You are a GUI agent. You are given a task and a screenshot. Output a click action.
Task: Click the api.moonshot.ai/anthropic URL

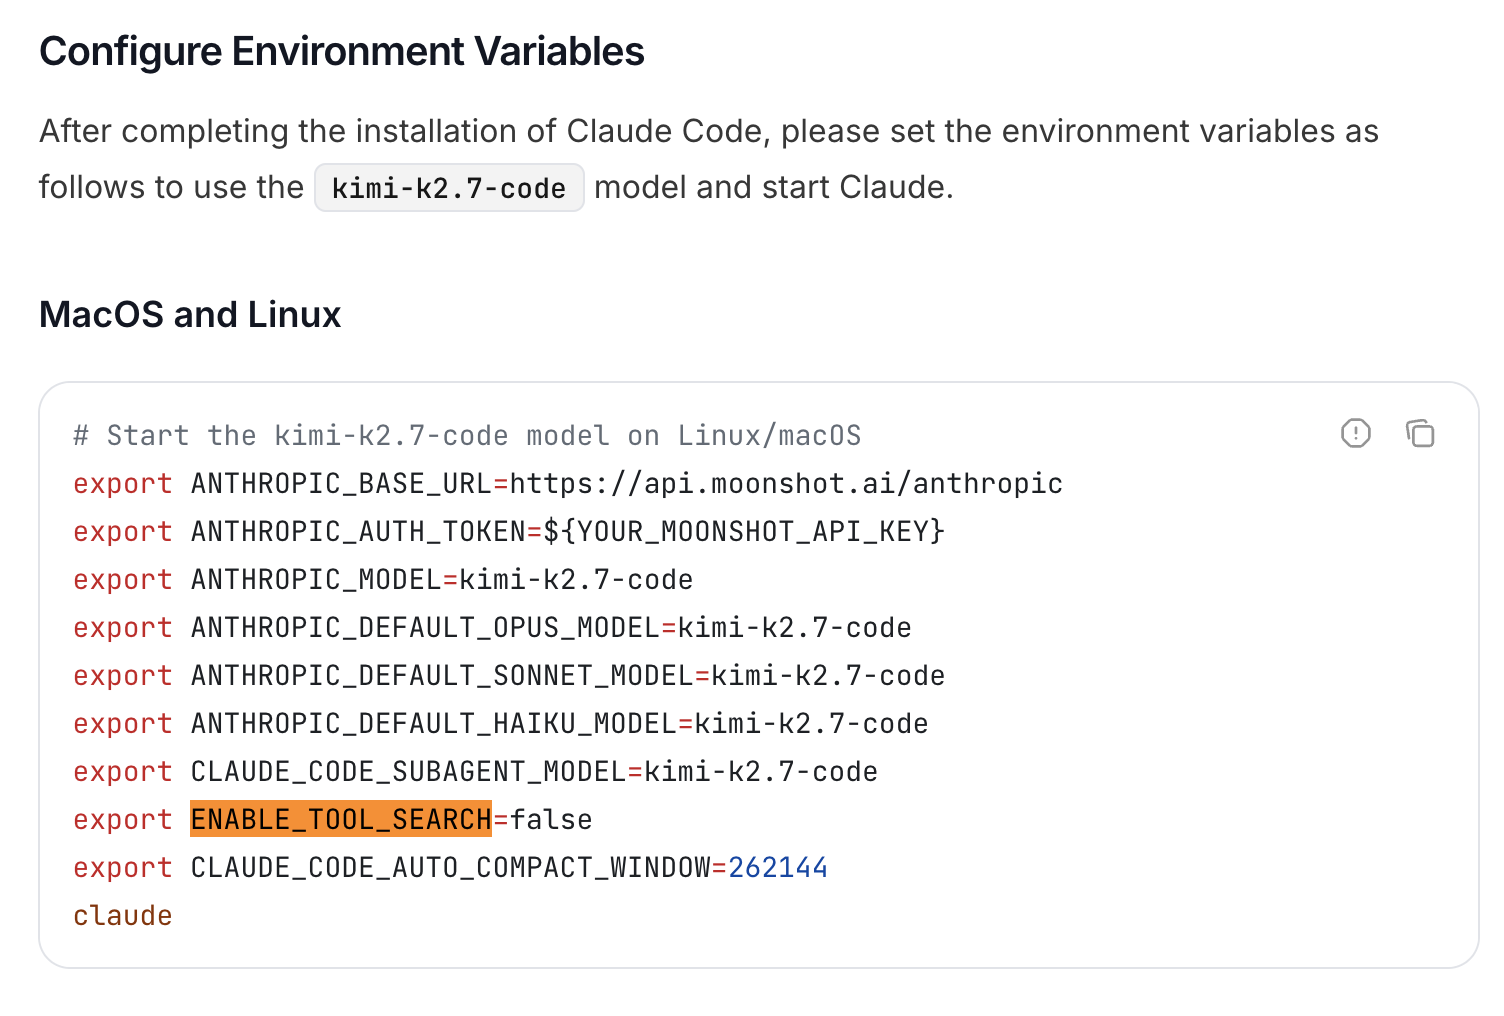click(x=786, y=484)
